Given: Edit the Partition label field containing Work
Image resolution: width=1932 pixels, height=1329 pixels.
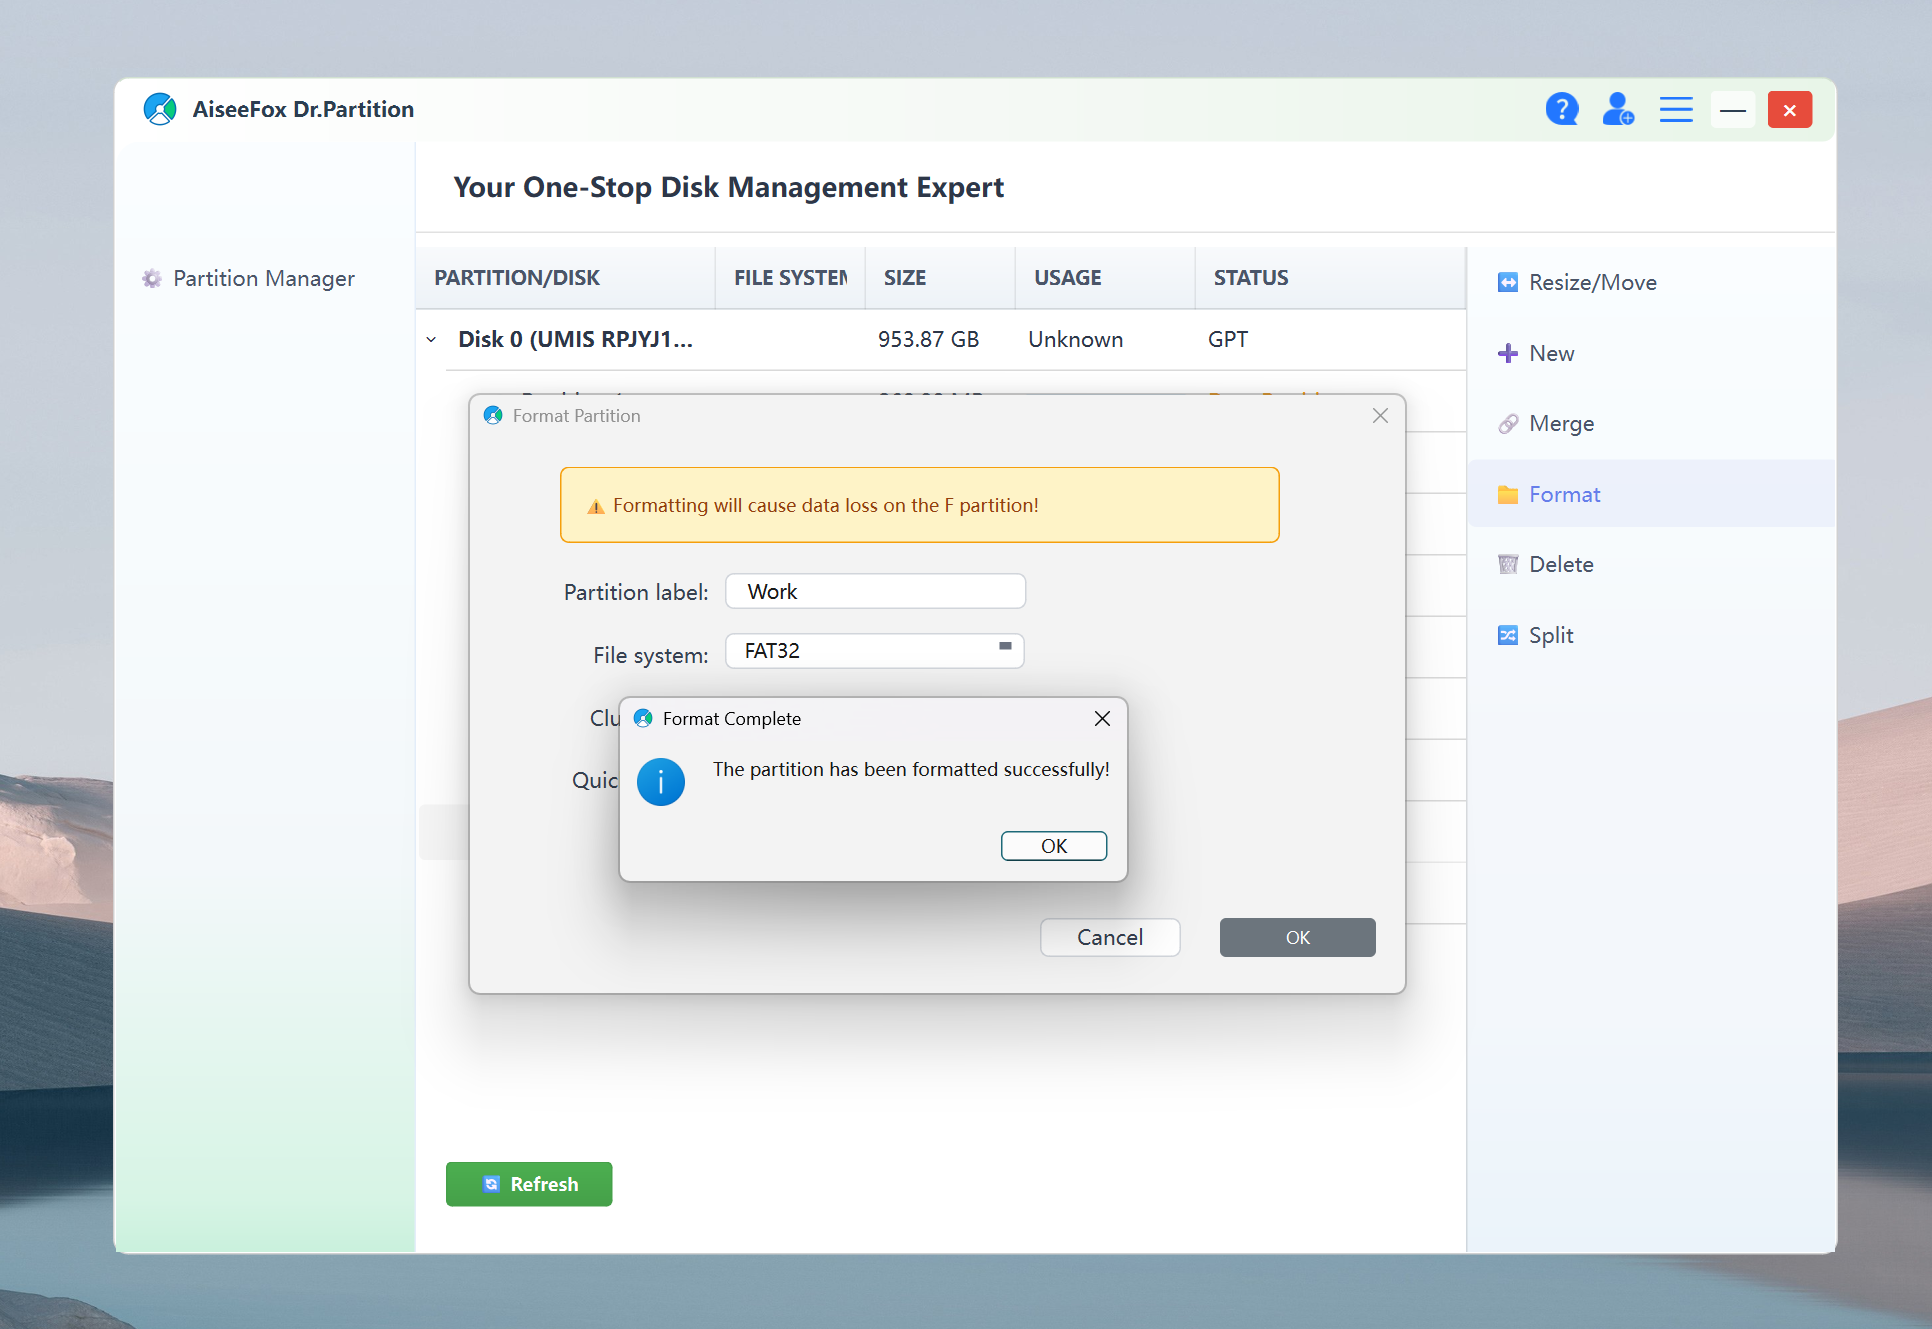Looking at the screenshot, I should coord(875,591).
